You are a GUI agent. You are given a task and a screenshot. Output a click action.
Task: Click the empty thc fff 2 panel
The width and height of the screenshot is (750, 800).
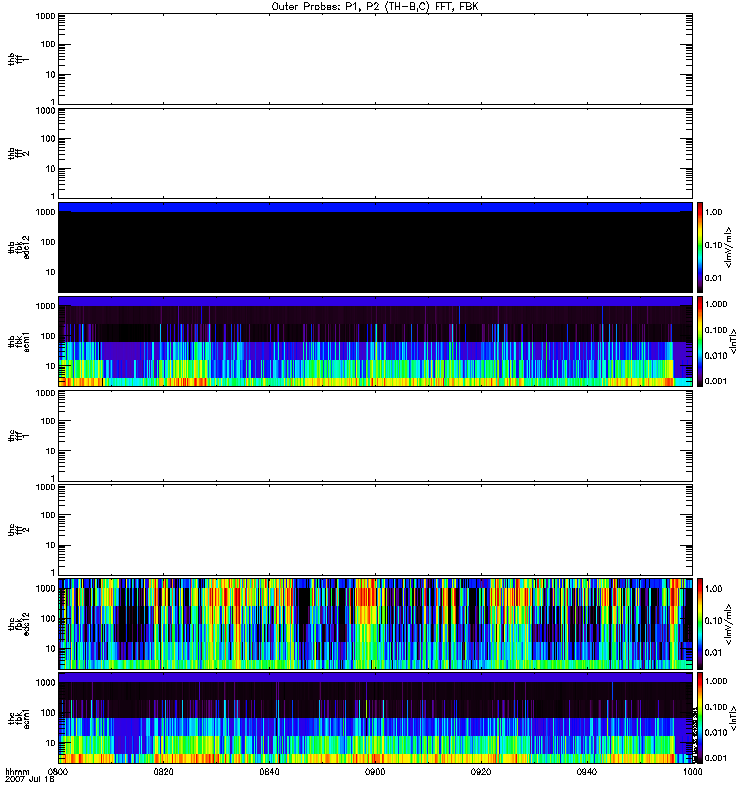tap(375, 529)
